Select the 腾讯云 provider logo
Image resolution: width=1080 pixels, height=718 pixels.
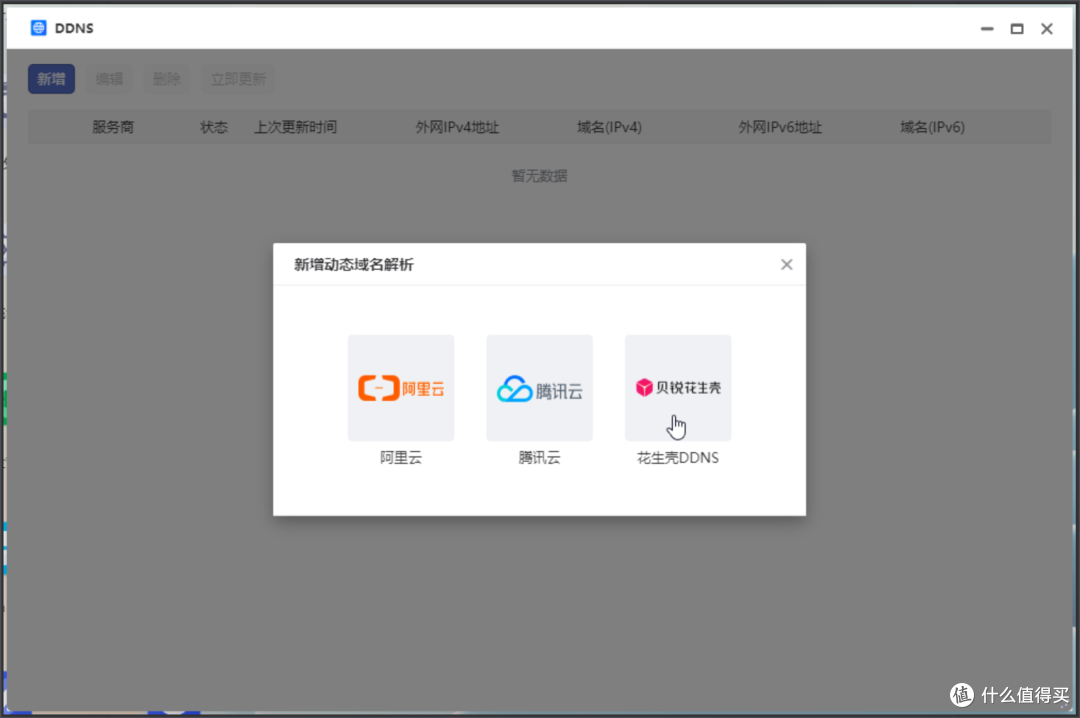click(x=539, y=387)
